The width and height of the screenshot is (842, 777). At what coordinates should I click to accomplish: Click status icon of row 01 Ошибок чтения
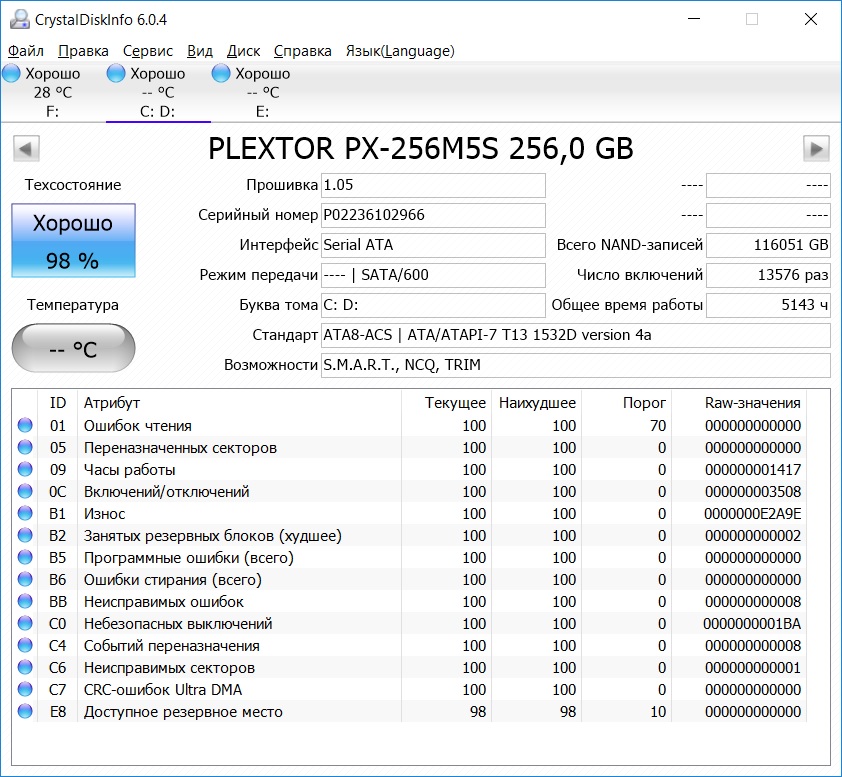[25, 425]
